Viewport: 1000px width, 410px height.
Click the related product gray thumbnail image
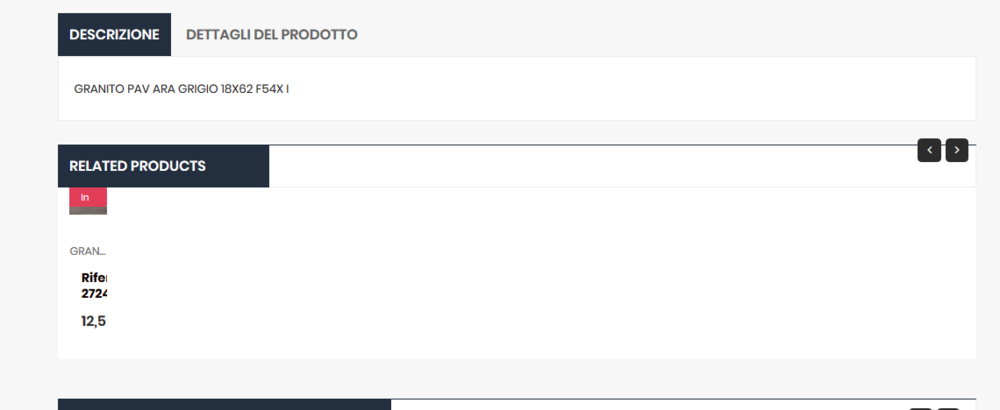click(x=88, y=211)
